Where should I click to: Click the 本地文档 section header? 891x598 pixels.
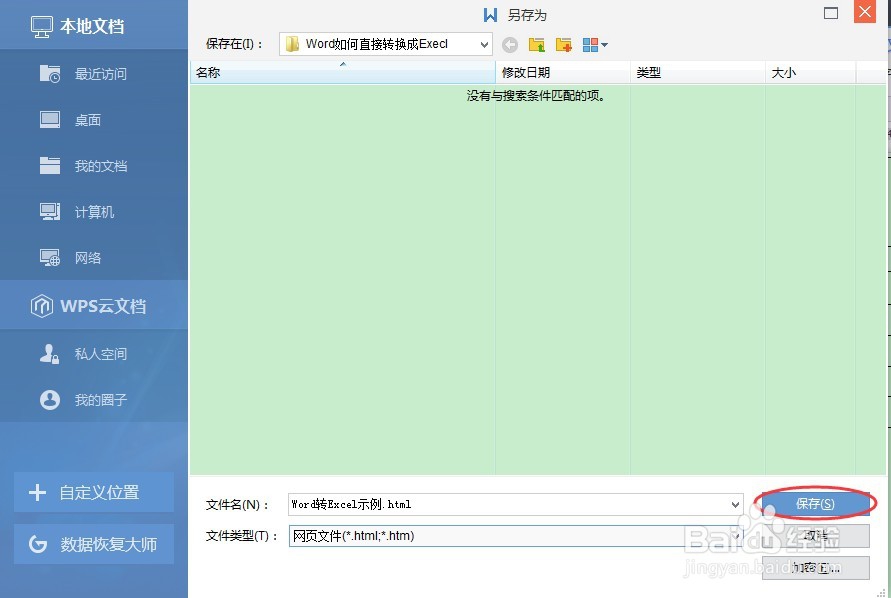[94, 26]
